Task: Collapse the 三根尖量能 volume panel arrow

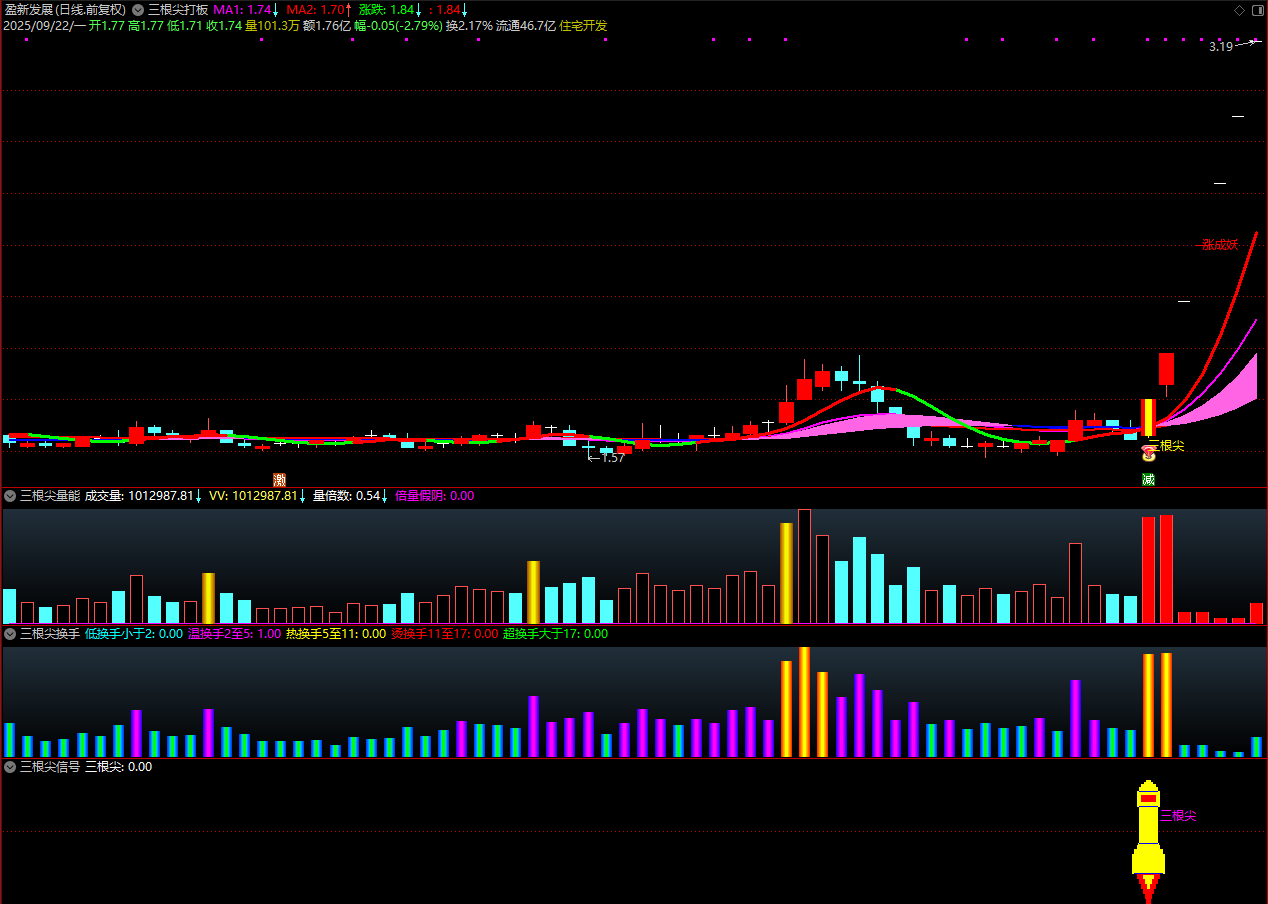Action: (x=10, y=495)
